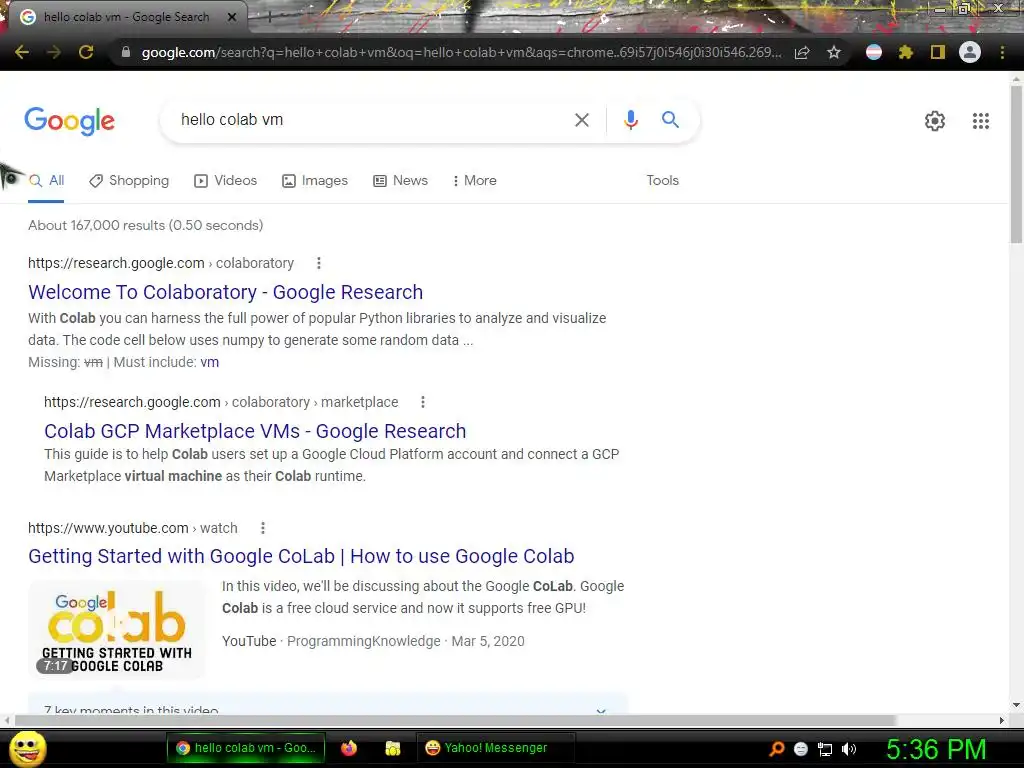This screenshot has height=768, width=1024.
Task: Open More search filters dropdown
Action: [475, 181]
